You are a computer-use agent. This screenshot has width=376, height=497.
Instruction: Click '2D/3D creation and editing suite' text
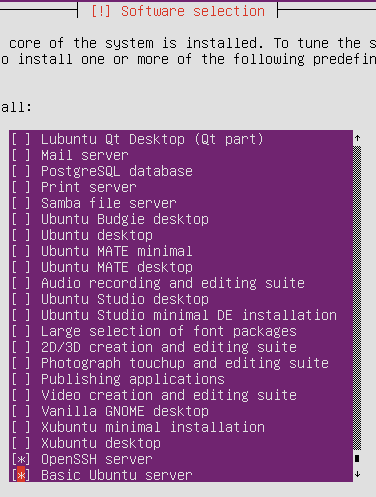click(x=169, y=347)
